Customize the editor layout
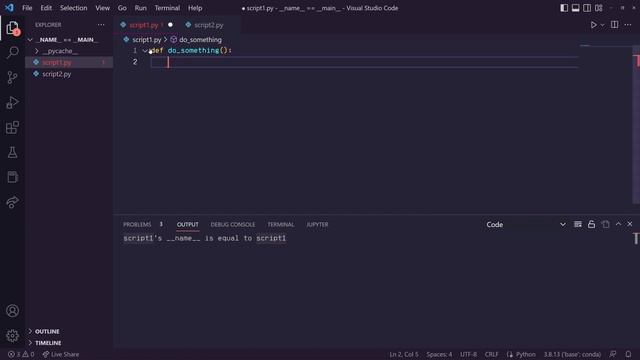Image resolution: width=640 pixels, height=360 pixels. [599, 8]
